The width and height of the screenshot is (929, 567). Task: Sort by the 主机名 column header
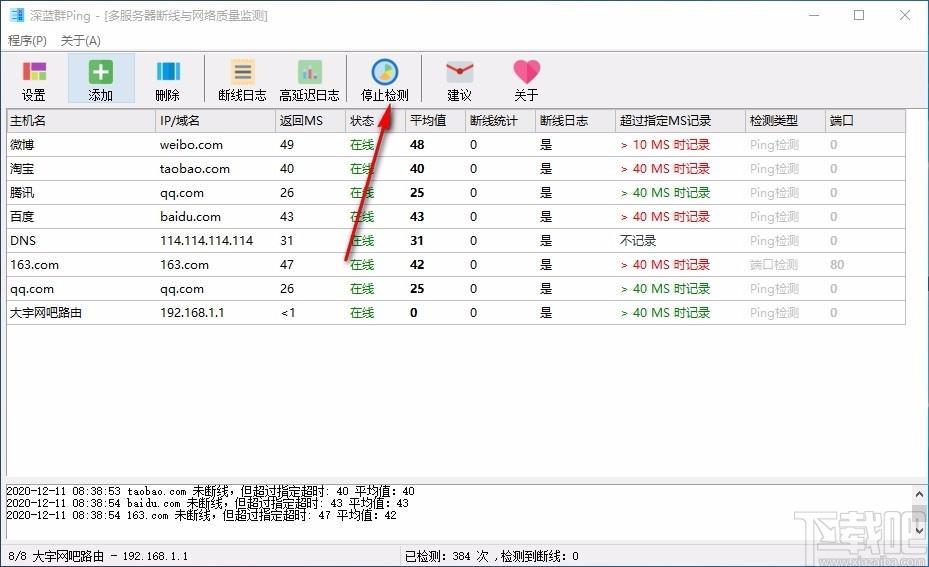click(x=81, y=121)
